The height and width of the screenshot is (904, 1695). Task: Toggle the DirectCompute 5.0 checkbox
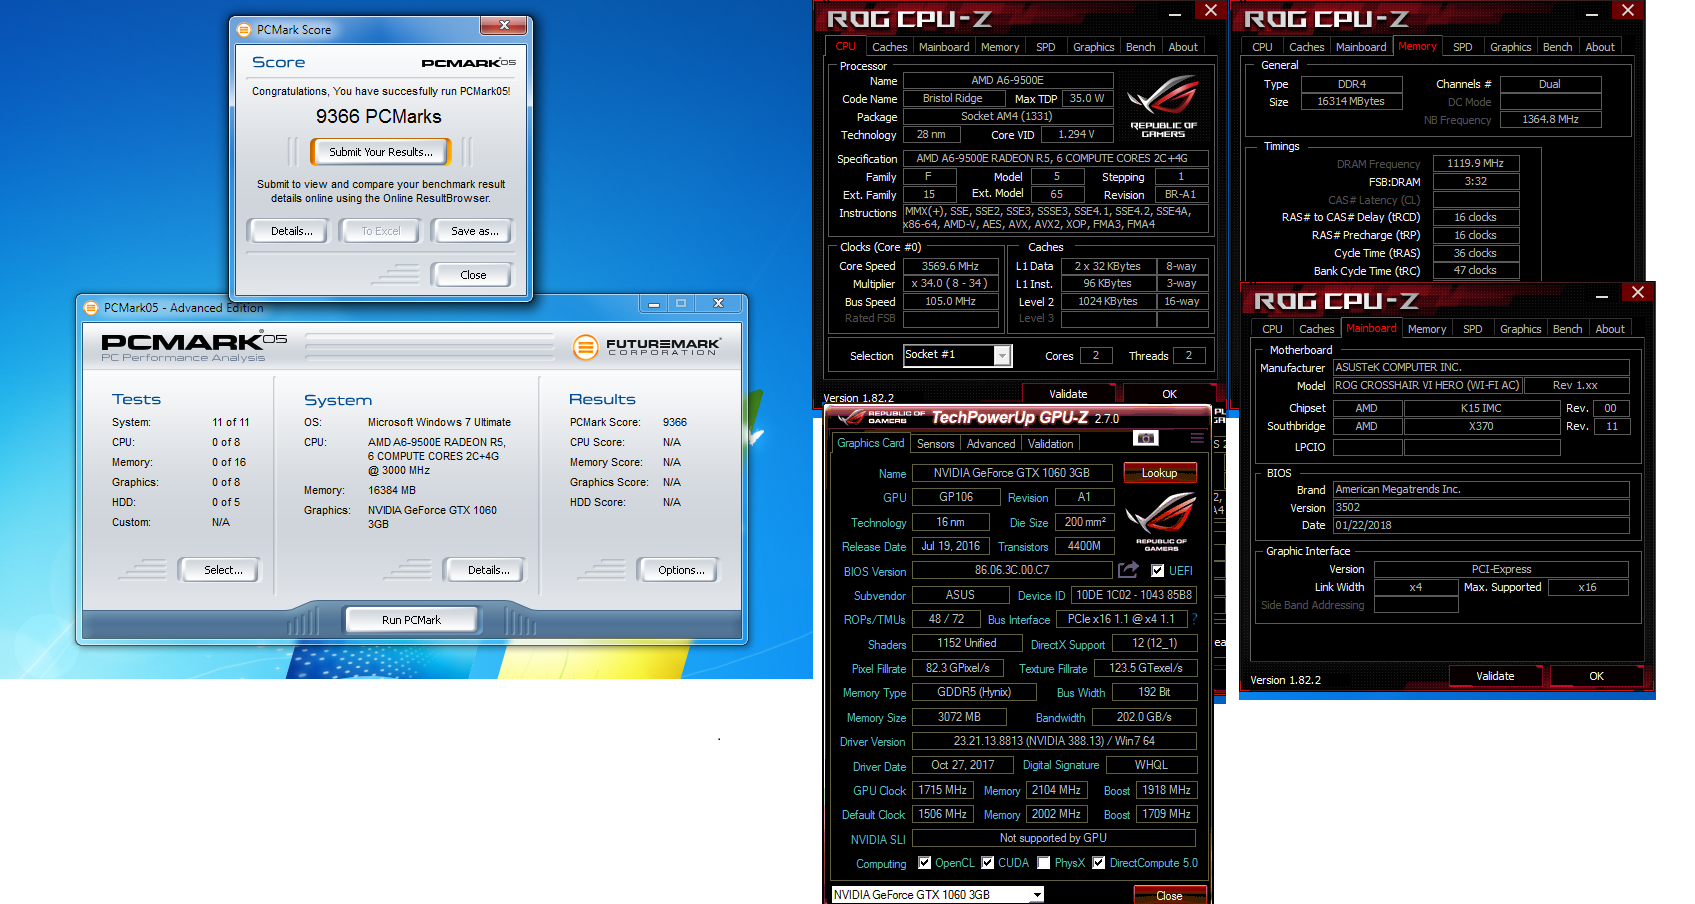pos(1099,863)
